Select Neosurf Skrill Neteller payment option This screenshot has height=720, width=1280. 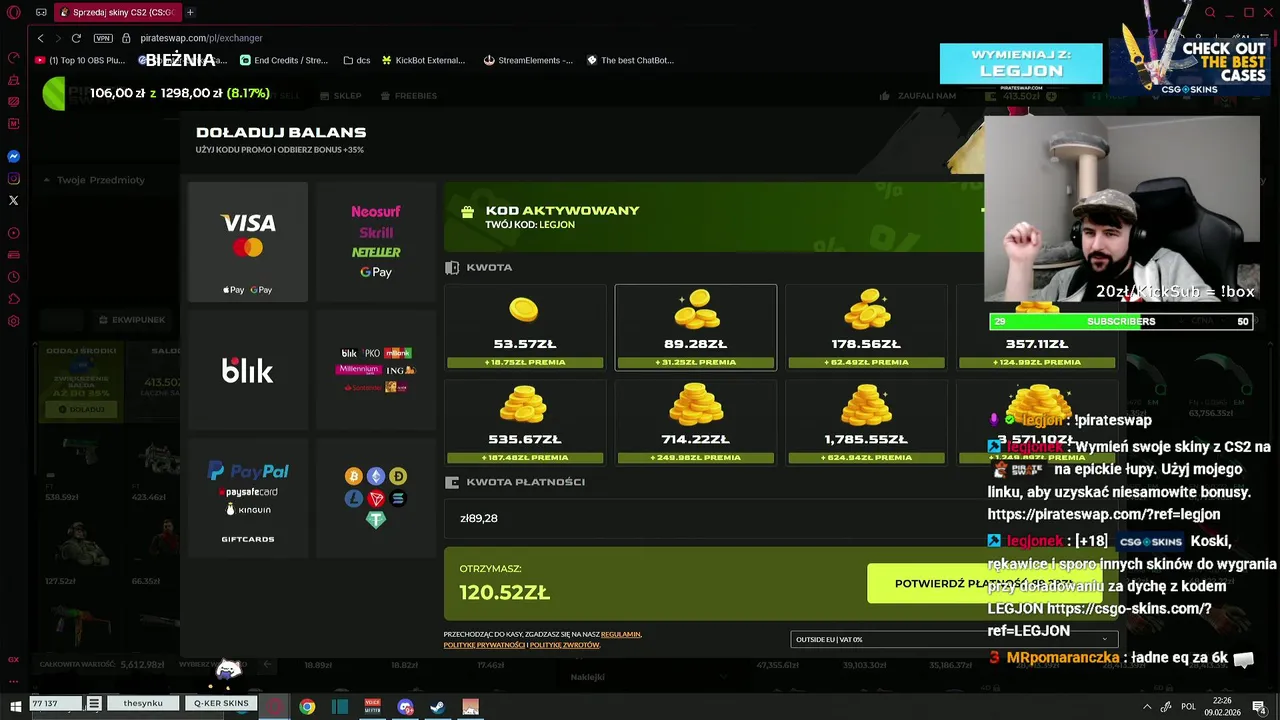(x=376, y=242)
